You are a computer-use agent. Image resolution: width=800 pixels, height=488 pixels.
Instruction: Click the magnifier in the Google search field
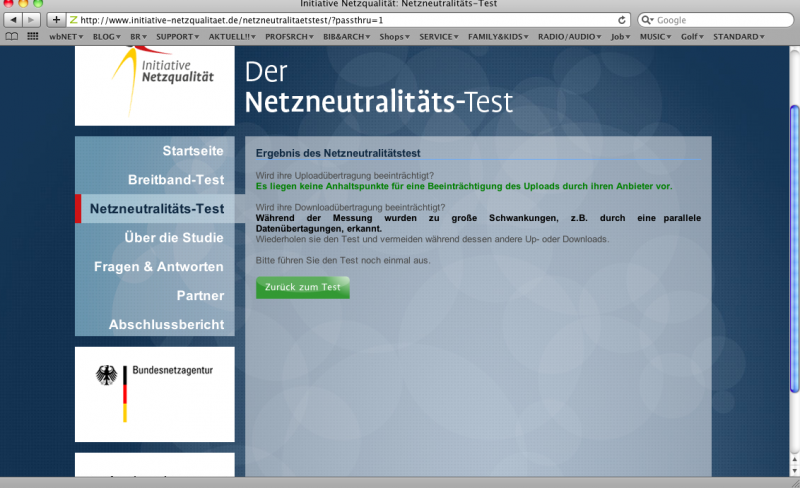[648, 20]
